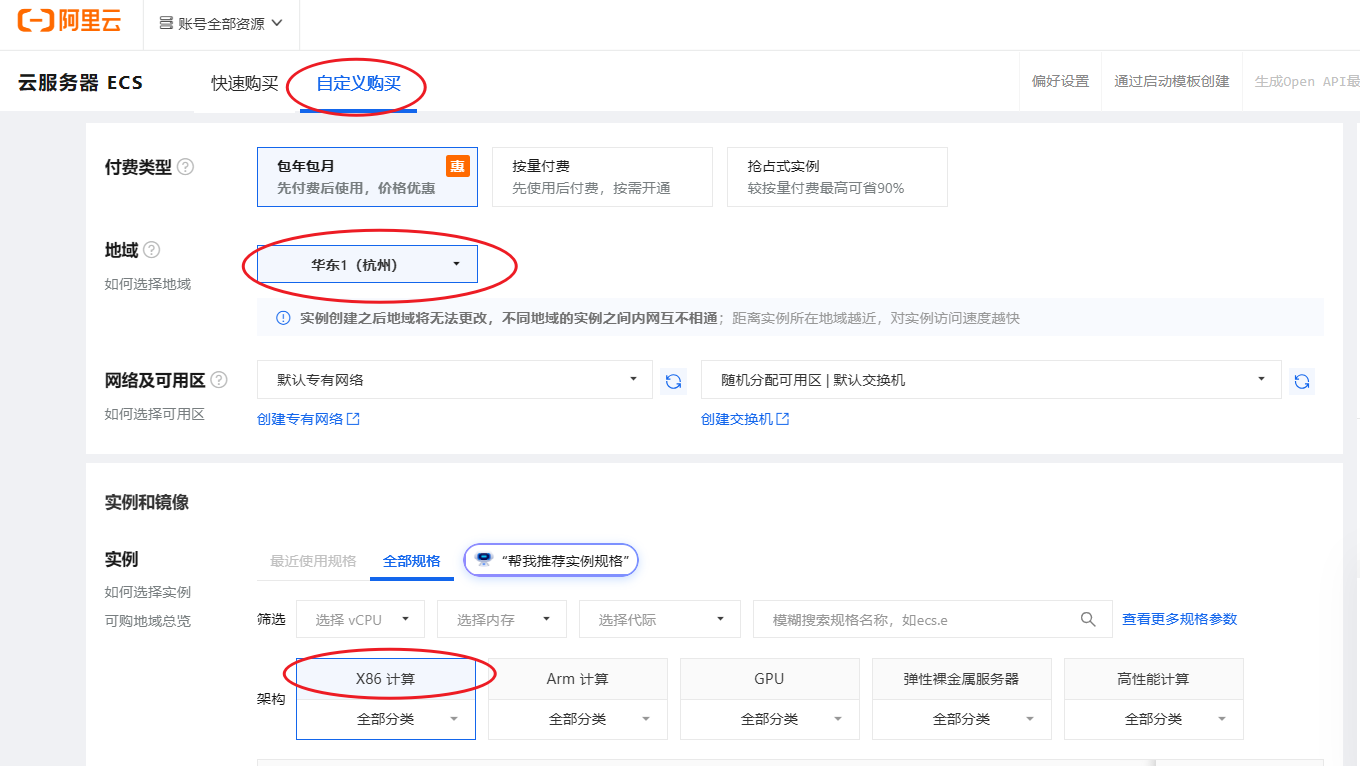Open 默认专有网络 VPC dropdown
The width and height of the screenshot is (1360, 766).
pos(455,380)
